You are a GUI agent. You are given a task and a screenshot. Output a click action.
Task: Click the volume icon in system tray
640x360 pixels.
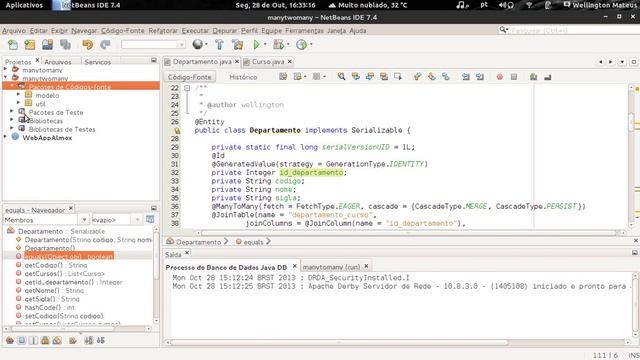[502, 5]
